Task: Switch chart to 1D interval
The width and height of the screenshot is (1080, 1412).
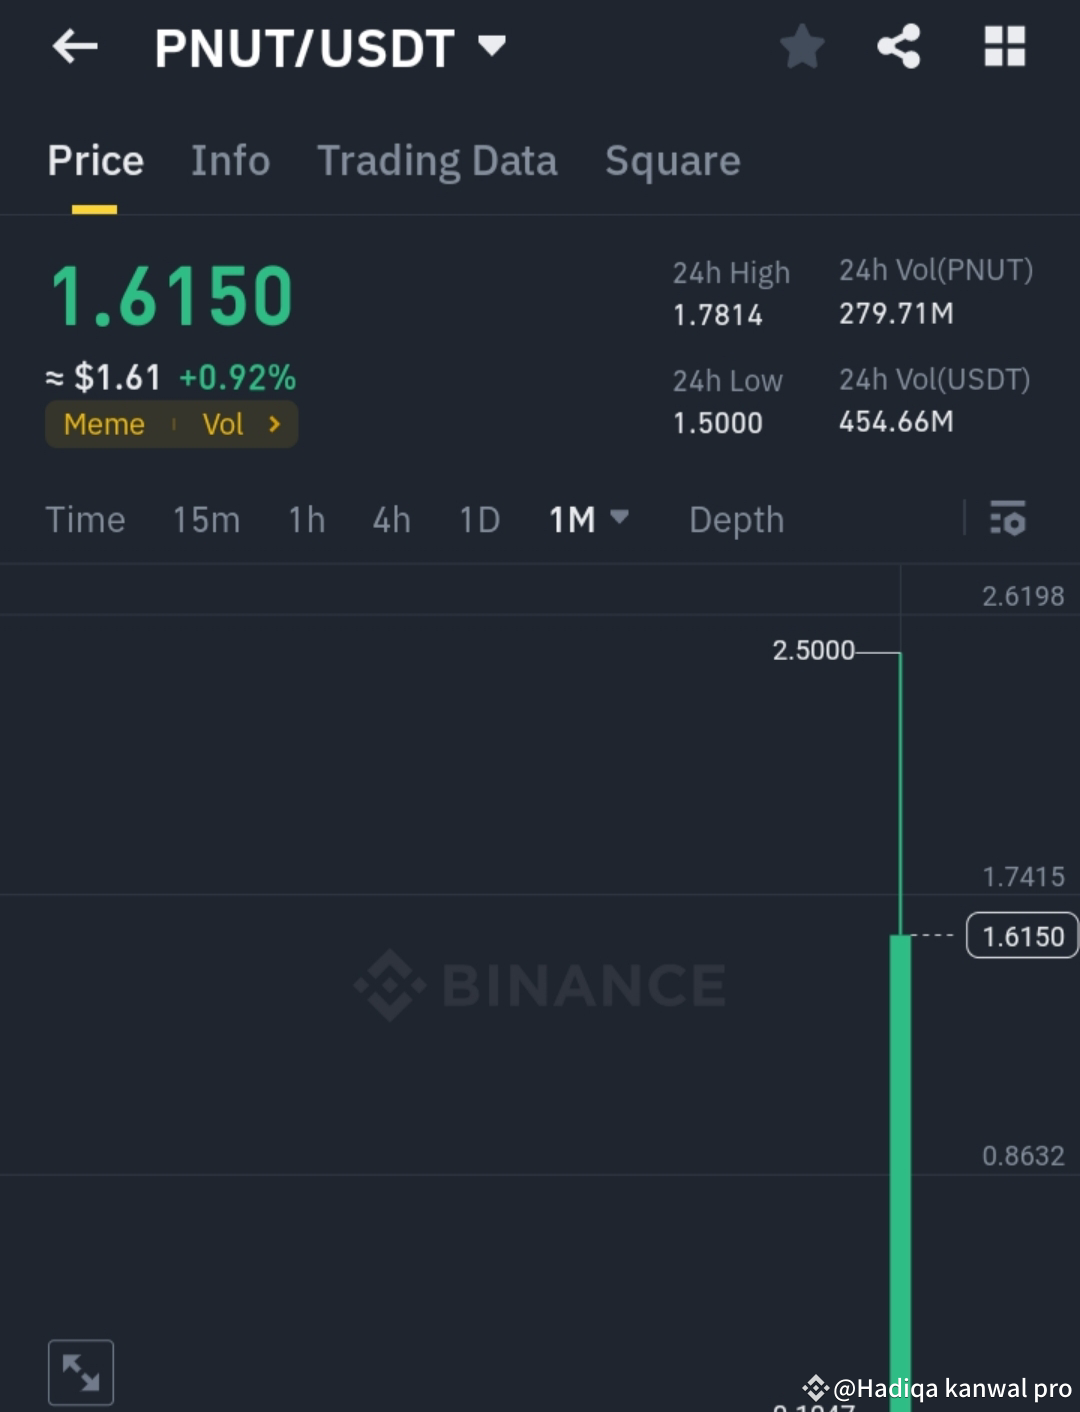Action: click(x=479, y=519)
